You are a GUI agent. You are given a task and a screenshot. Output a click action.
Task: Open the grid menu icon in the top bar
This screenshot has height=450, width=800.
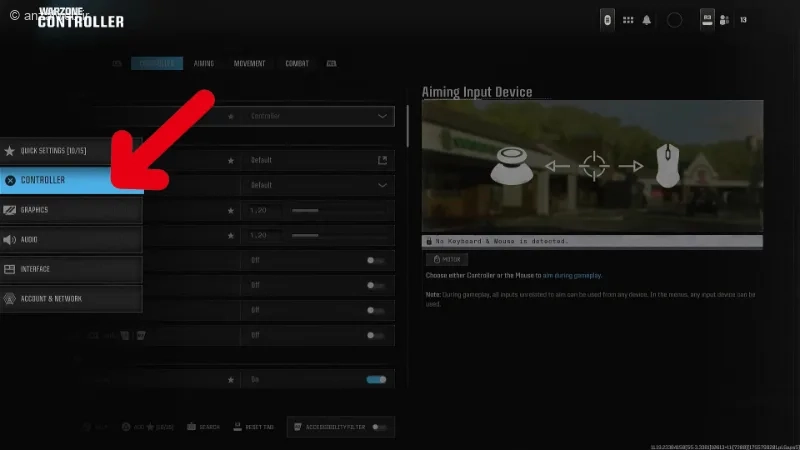(x=628, y=20)
